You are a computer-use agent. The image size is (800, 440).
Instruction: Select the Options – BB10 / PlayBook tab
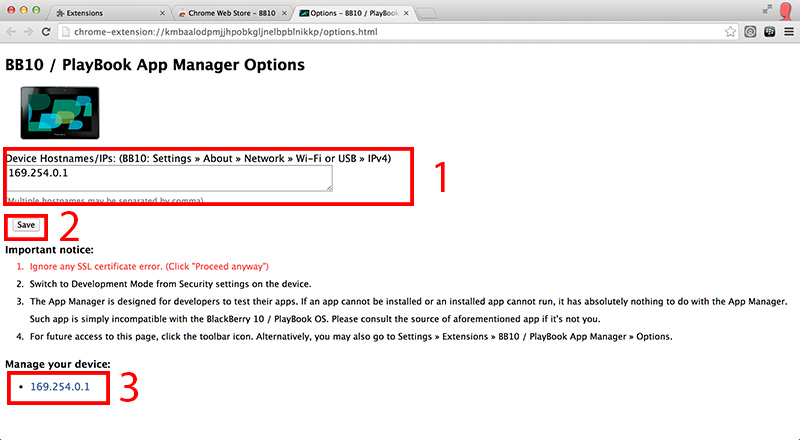(354, 13)
